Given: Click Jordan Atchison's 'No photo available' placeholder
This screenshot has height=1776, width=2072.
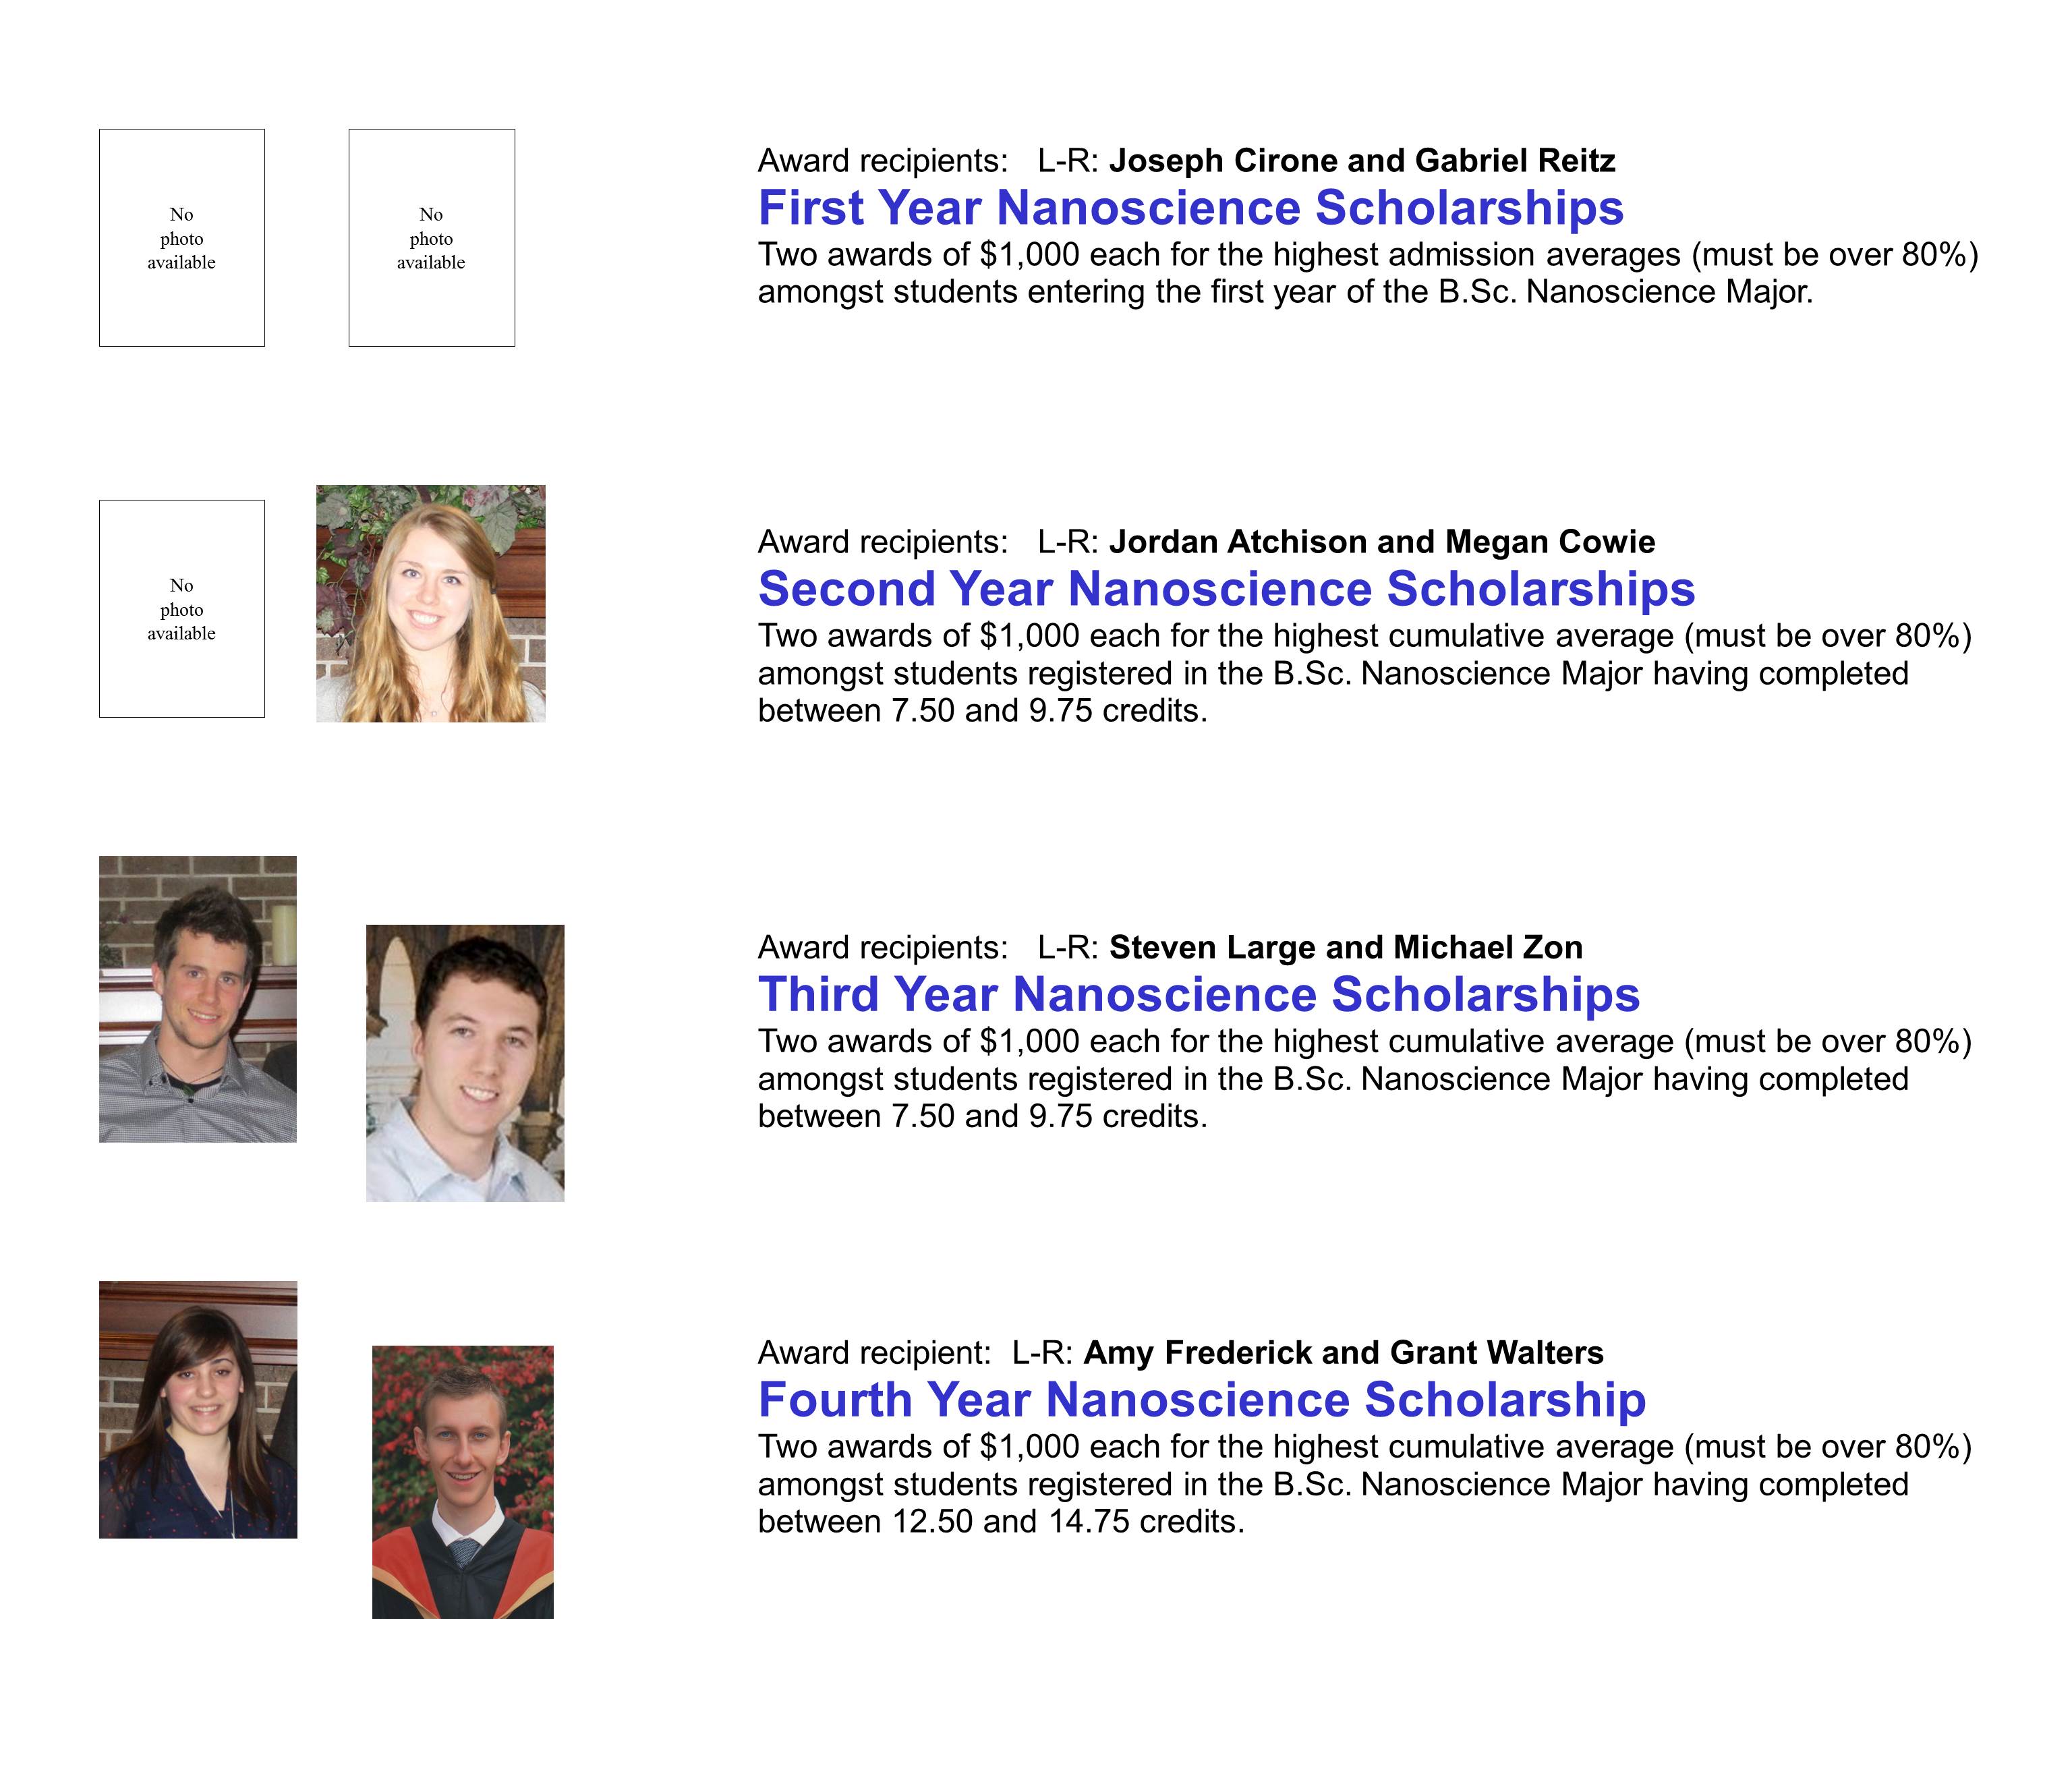Looking at the screenshot, I should (x=182, y=609).
